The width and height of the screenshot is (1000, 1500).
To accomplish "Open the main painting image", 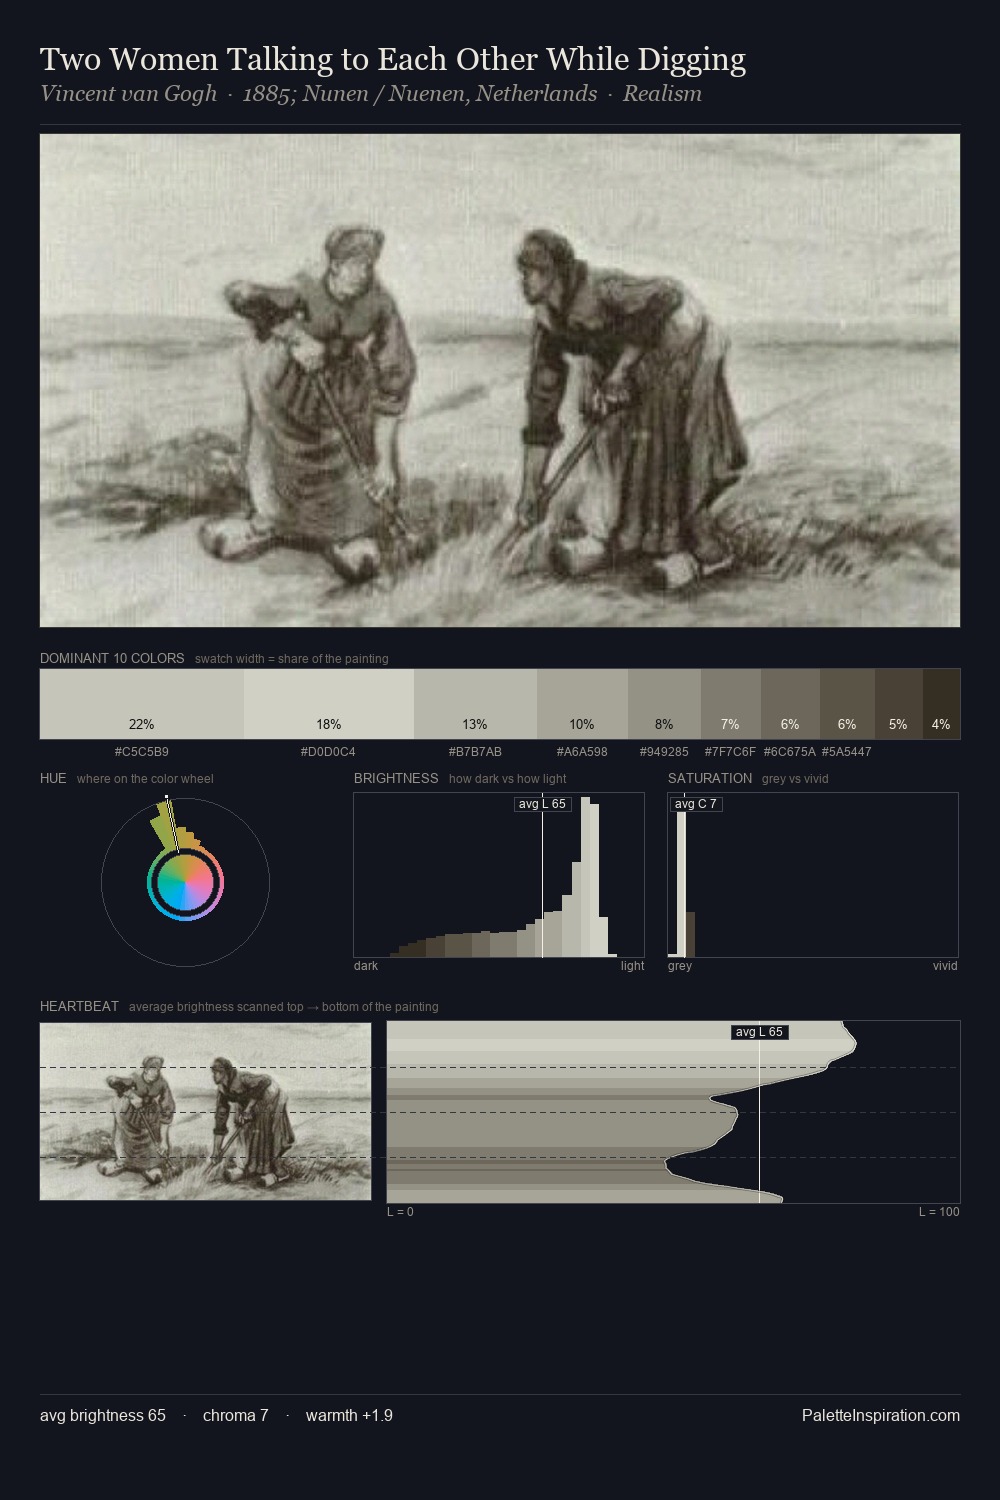I will click(x=500, y=381).
